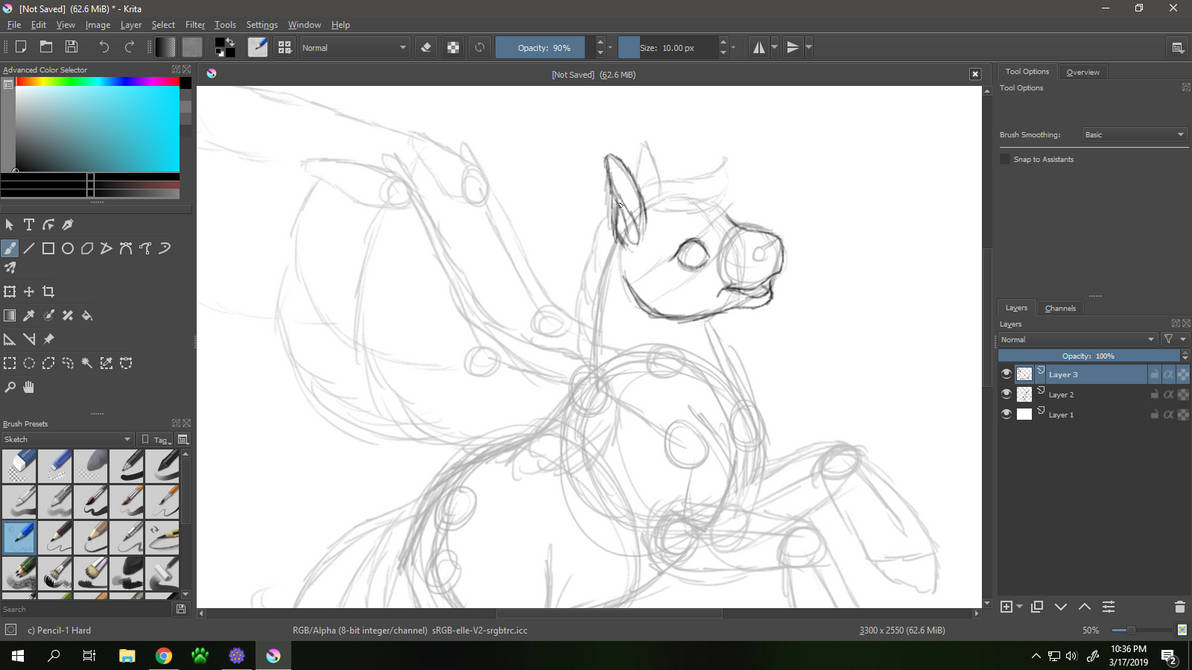Move layer down in stack

[1060, 607]
